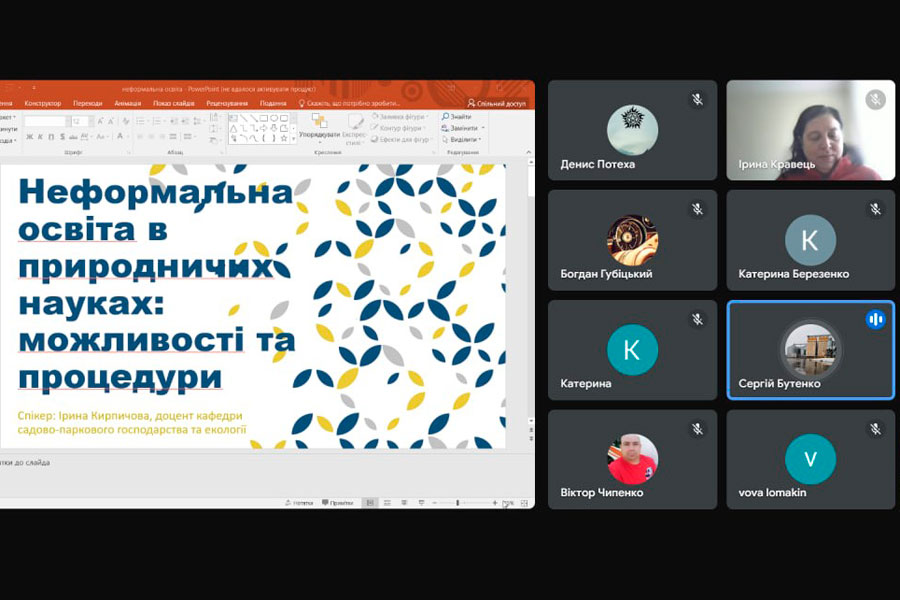
Task: Open the Переходи ribbon tab
Action: pyautogui.click(x=87, y=103)
